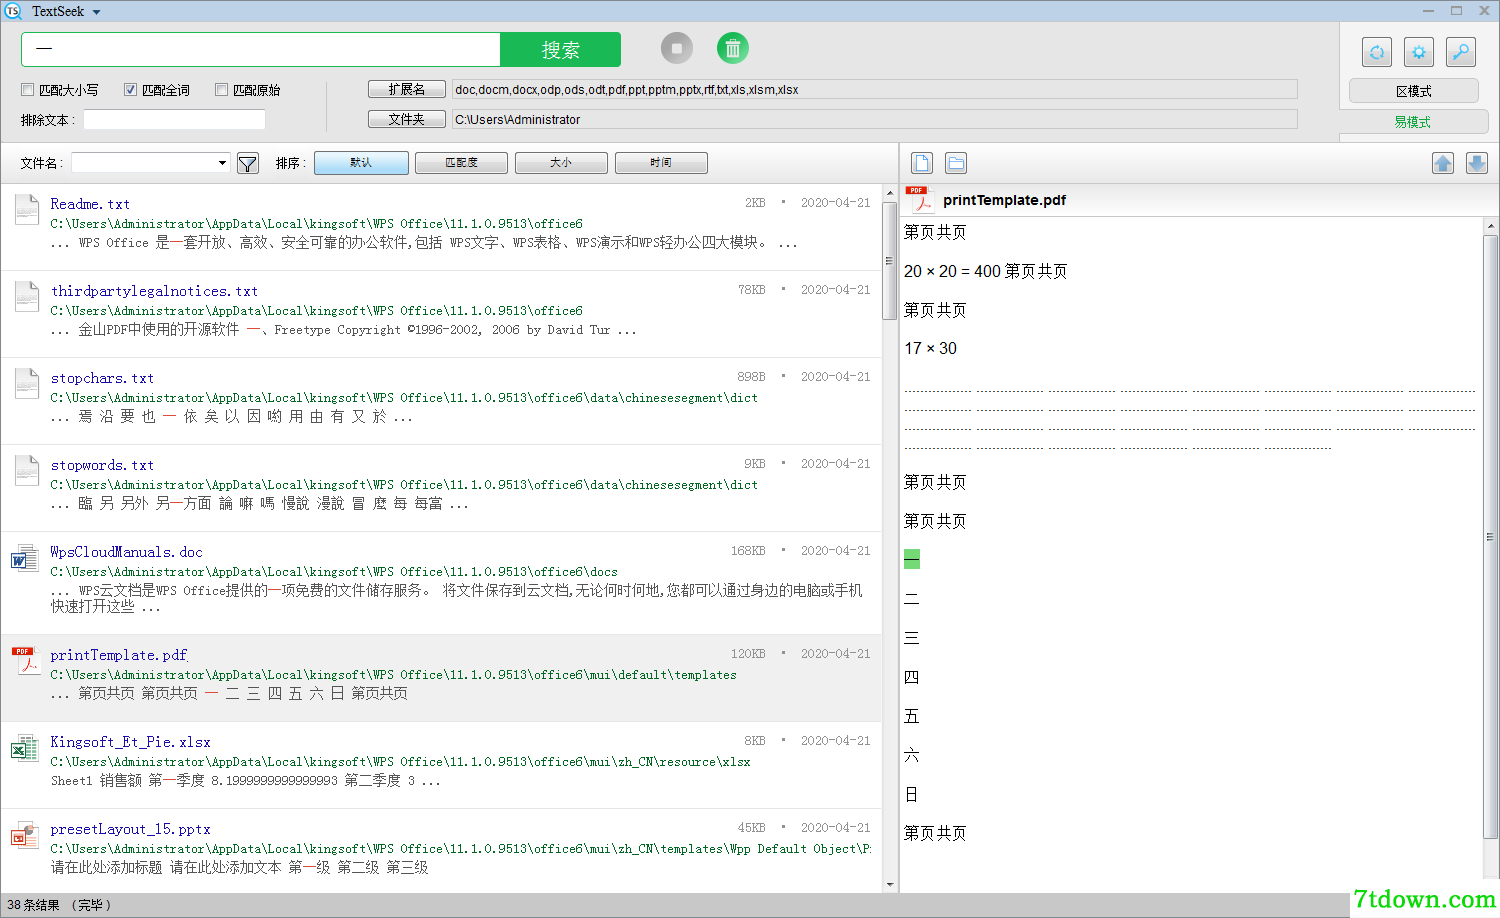Click the 扩展名 button

click(406, 89)
